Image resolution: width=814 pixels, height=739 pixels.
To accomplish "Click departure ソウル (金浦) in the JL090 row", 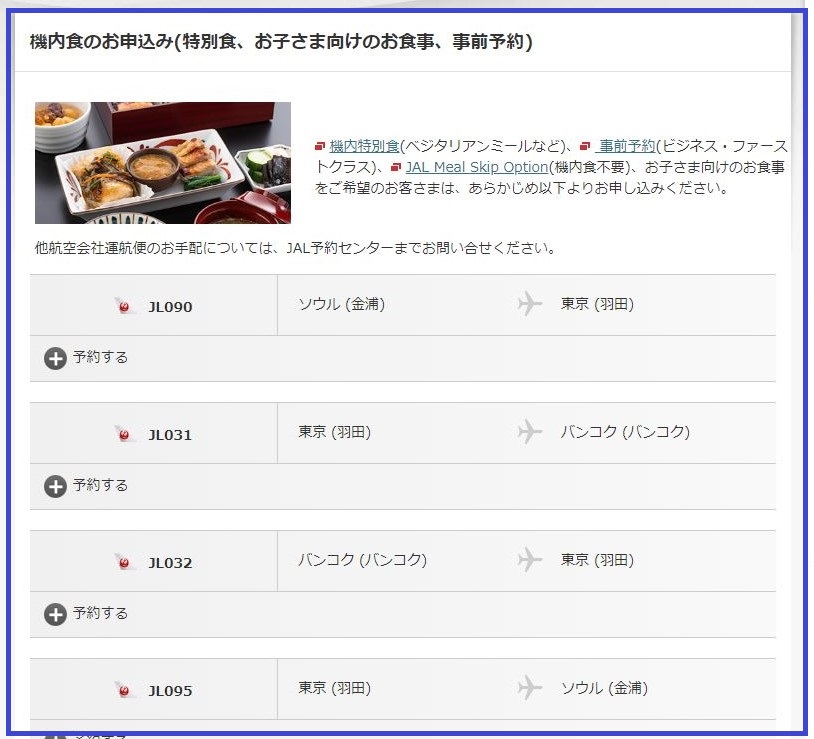I will 342,304.
